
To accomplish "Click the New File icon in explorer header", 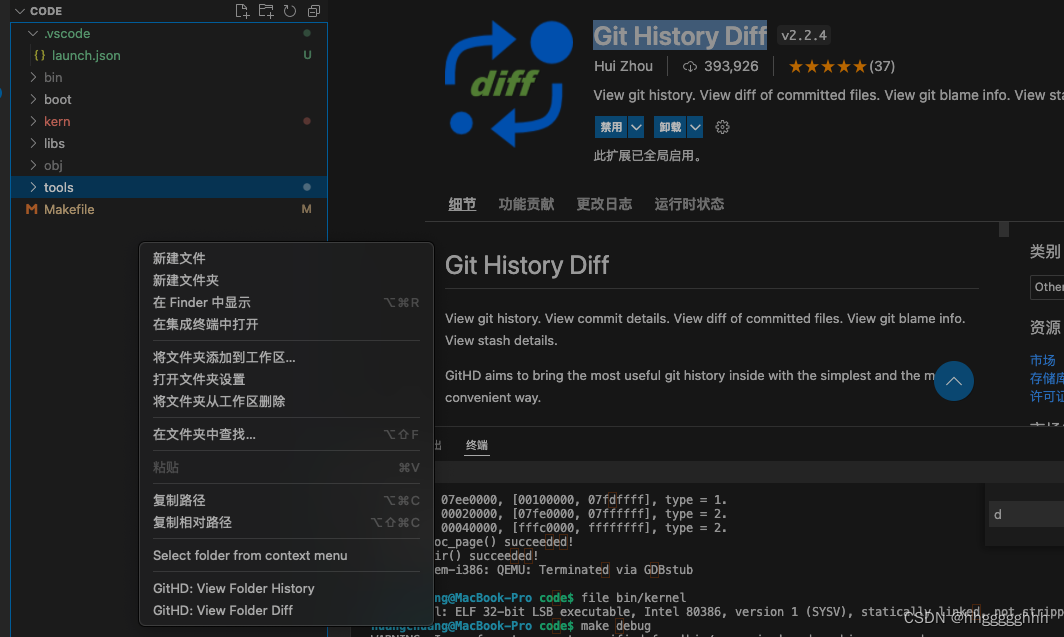I will 242,11.
